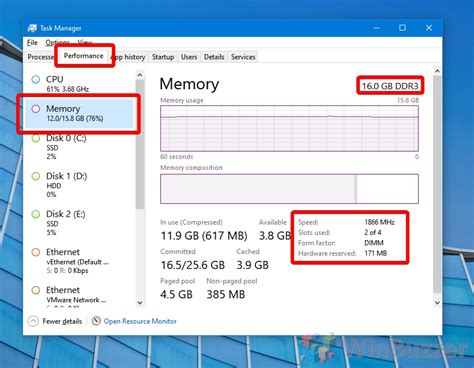This screenshot has height=368, width=474.
Task: Open the Options menu
Action: (57, 43)
